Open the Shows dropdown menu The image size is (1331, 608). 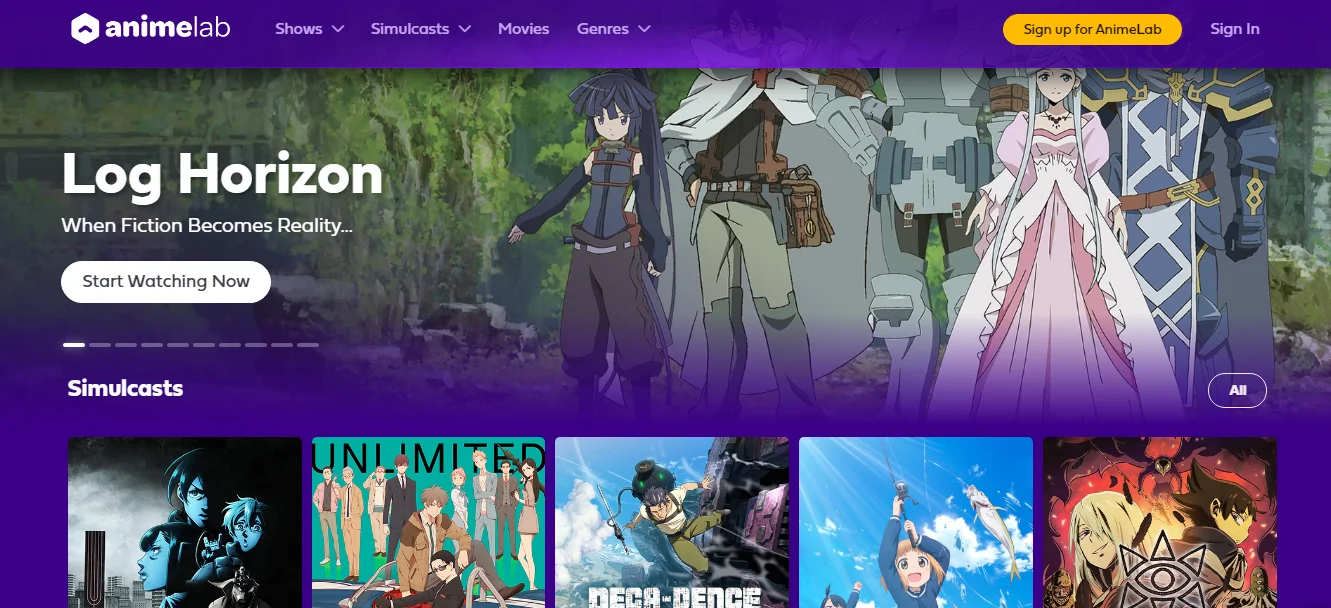[x=309, y=29]
